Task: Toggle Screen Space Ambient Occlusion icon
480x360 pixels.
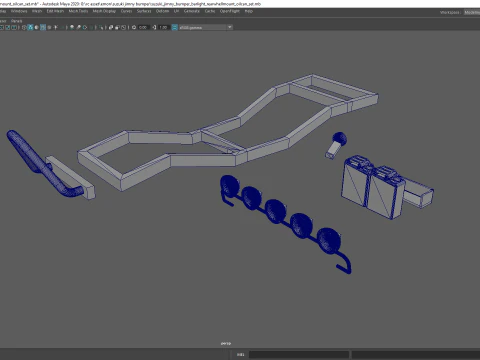Action: [72, 27]
